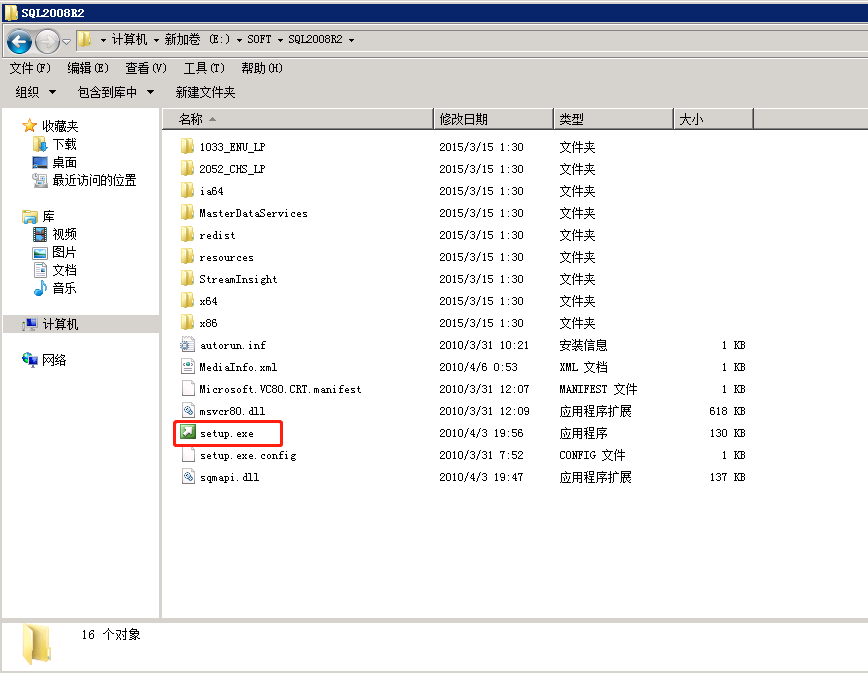
Task: Open the 查看 menu
Action: 144,67
